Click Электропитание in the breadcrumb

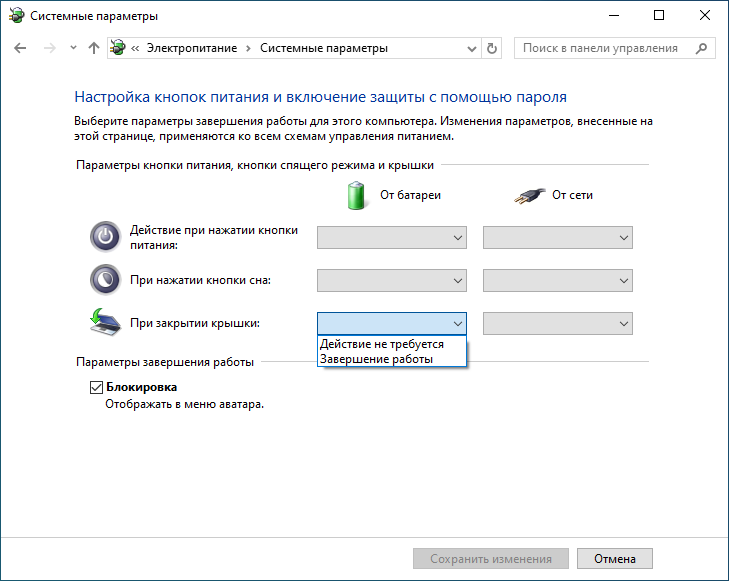click(200, 48)
